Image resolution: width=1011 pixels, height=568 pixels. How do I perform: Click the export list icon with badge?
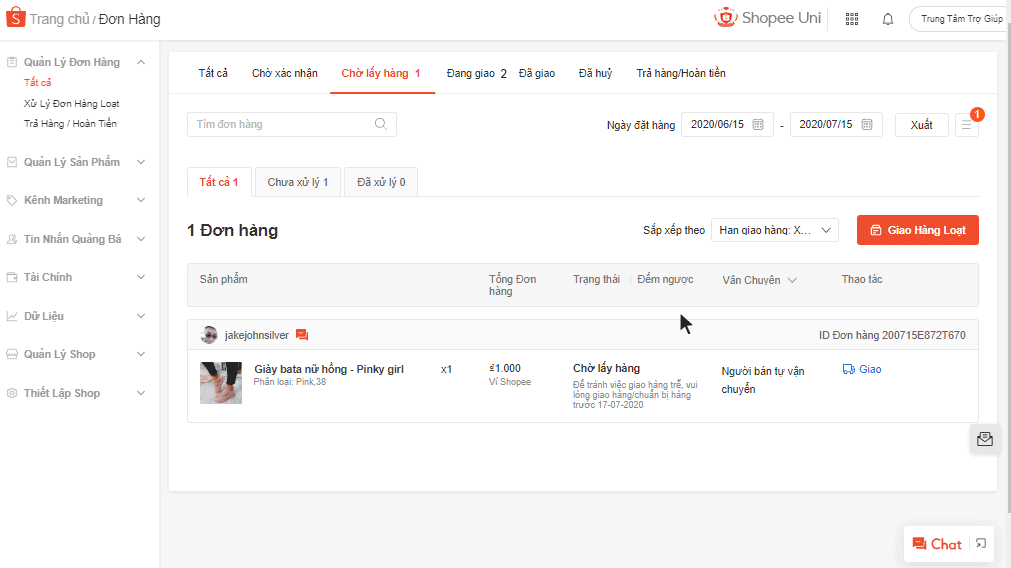(967, 125)
